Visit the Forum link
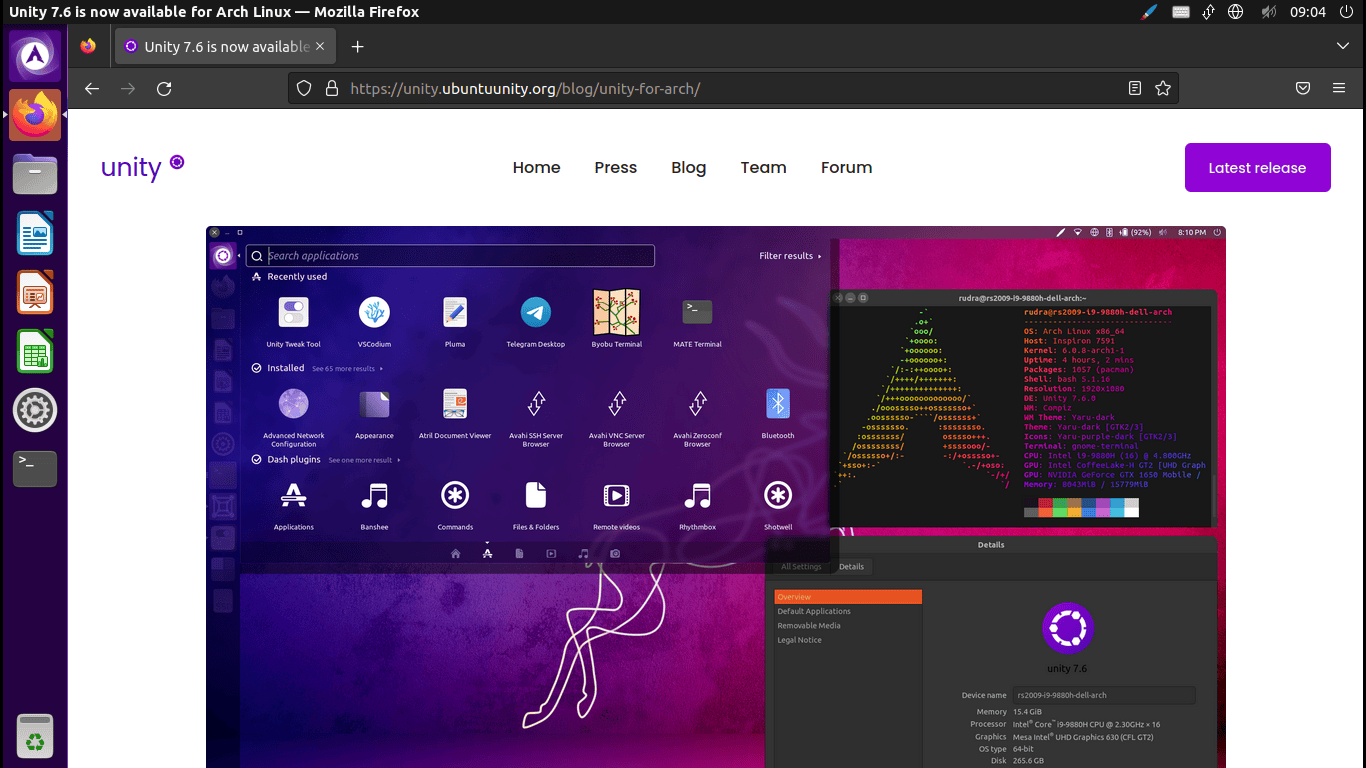 [846, 168]
